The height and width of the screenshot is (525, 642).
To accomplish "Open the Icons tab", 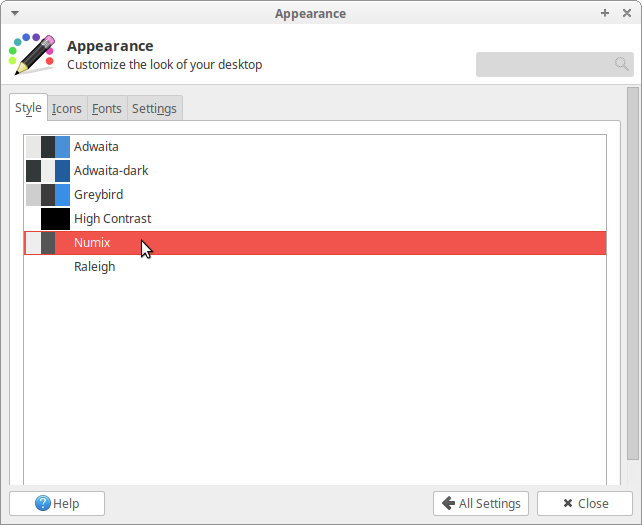I will coord(67,109).
